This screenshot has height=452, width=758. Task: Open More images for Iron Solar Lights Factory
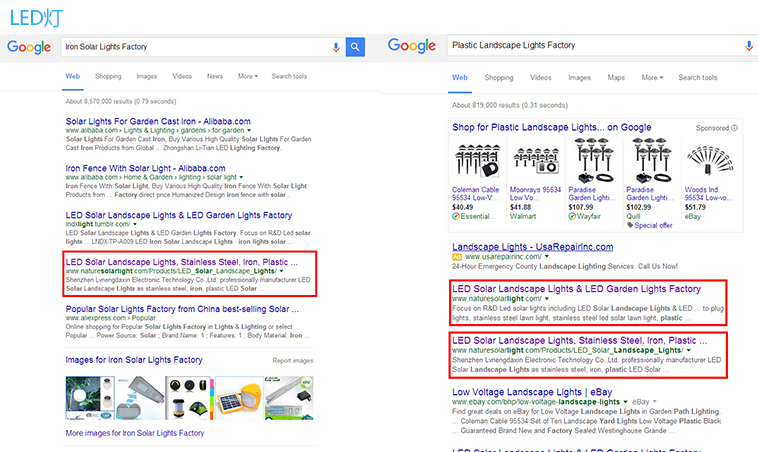click(x=135, y=433)
